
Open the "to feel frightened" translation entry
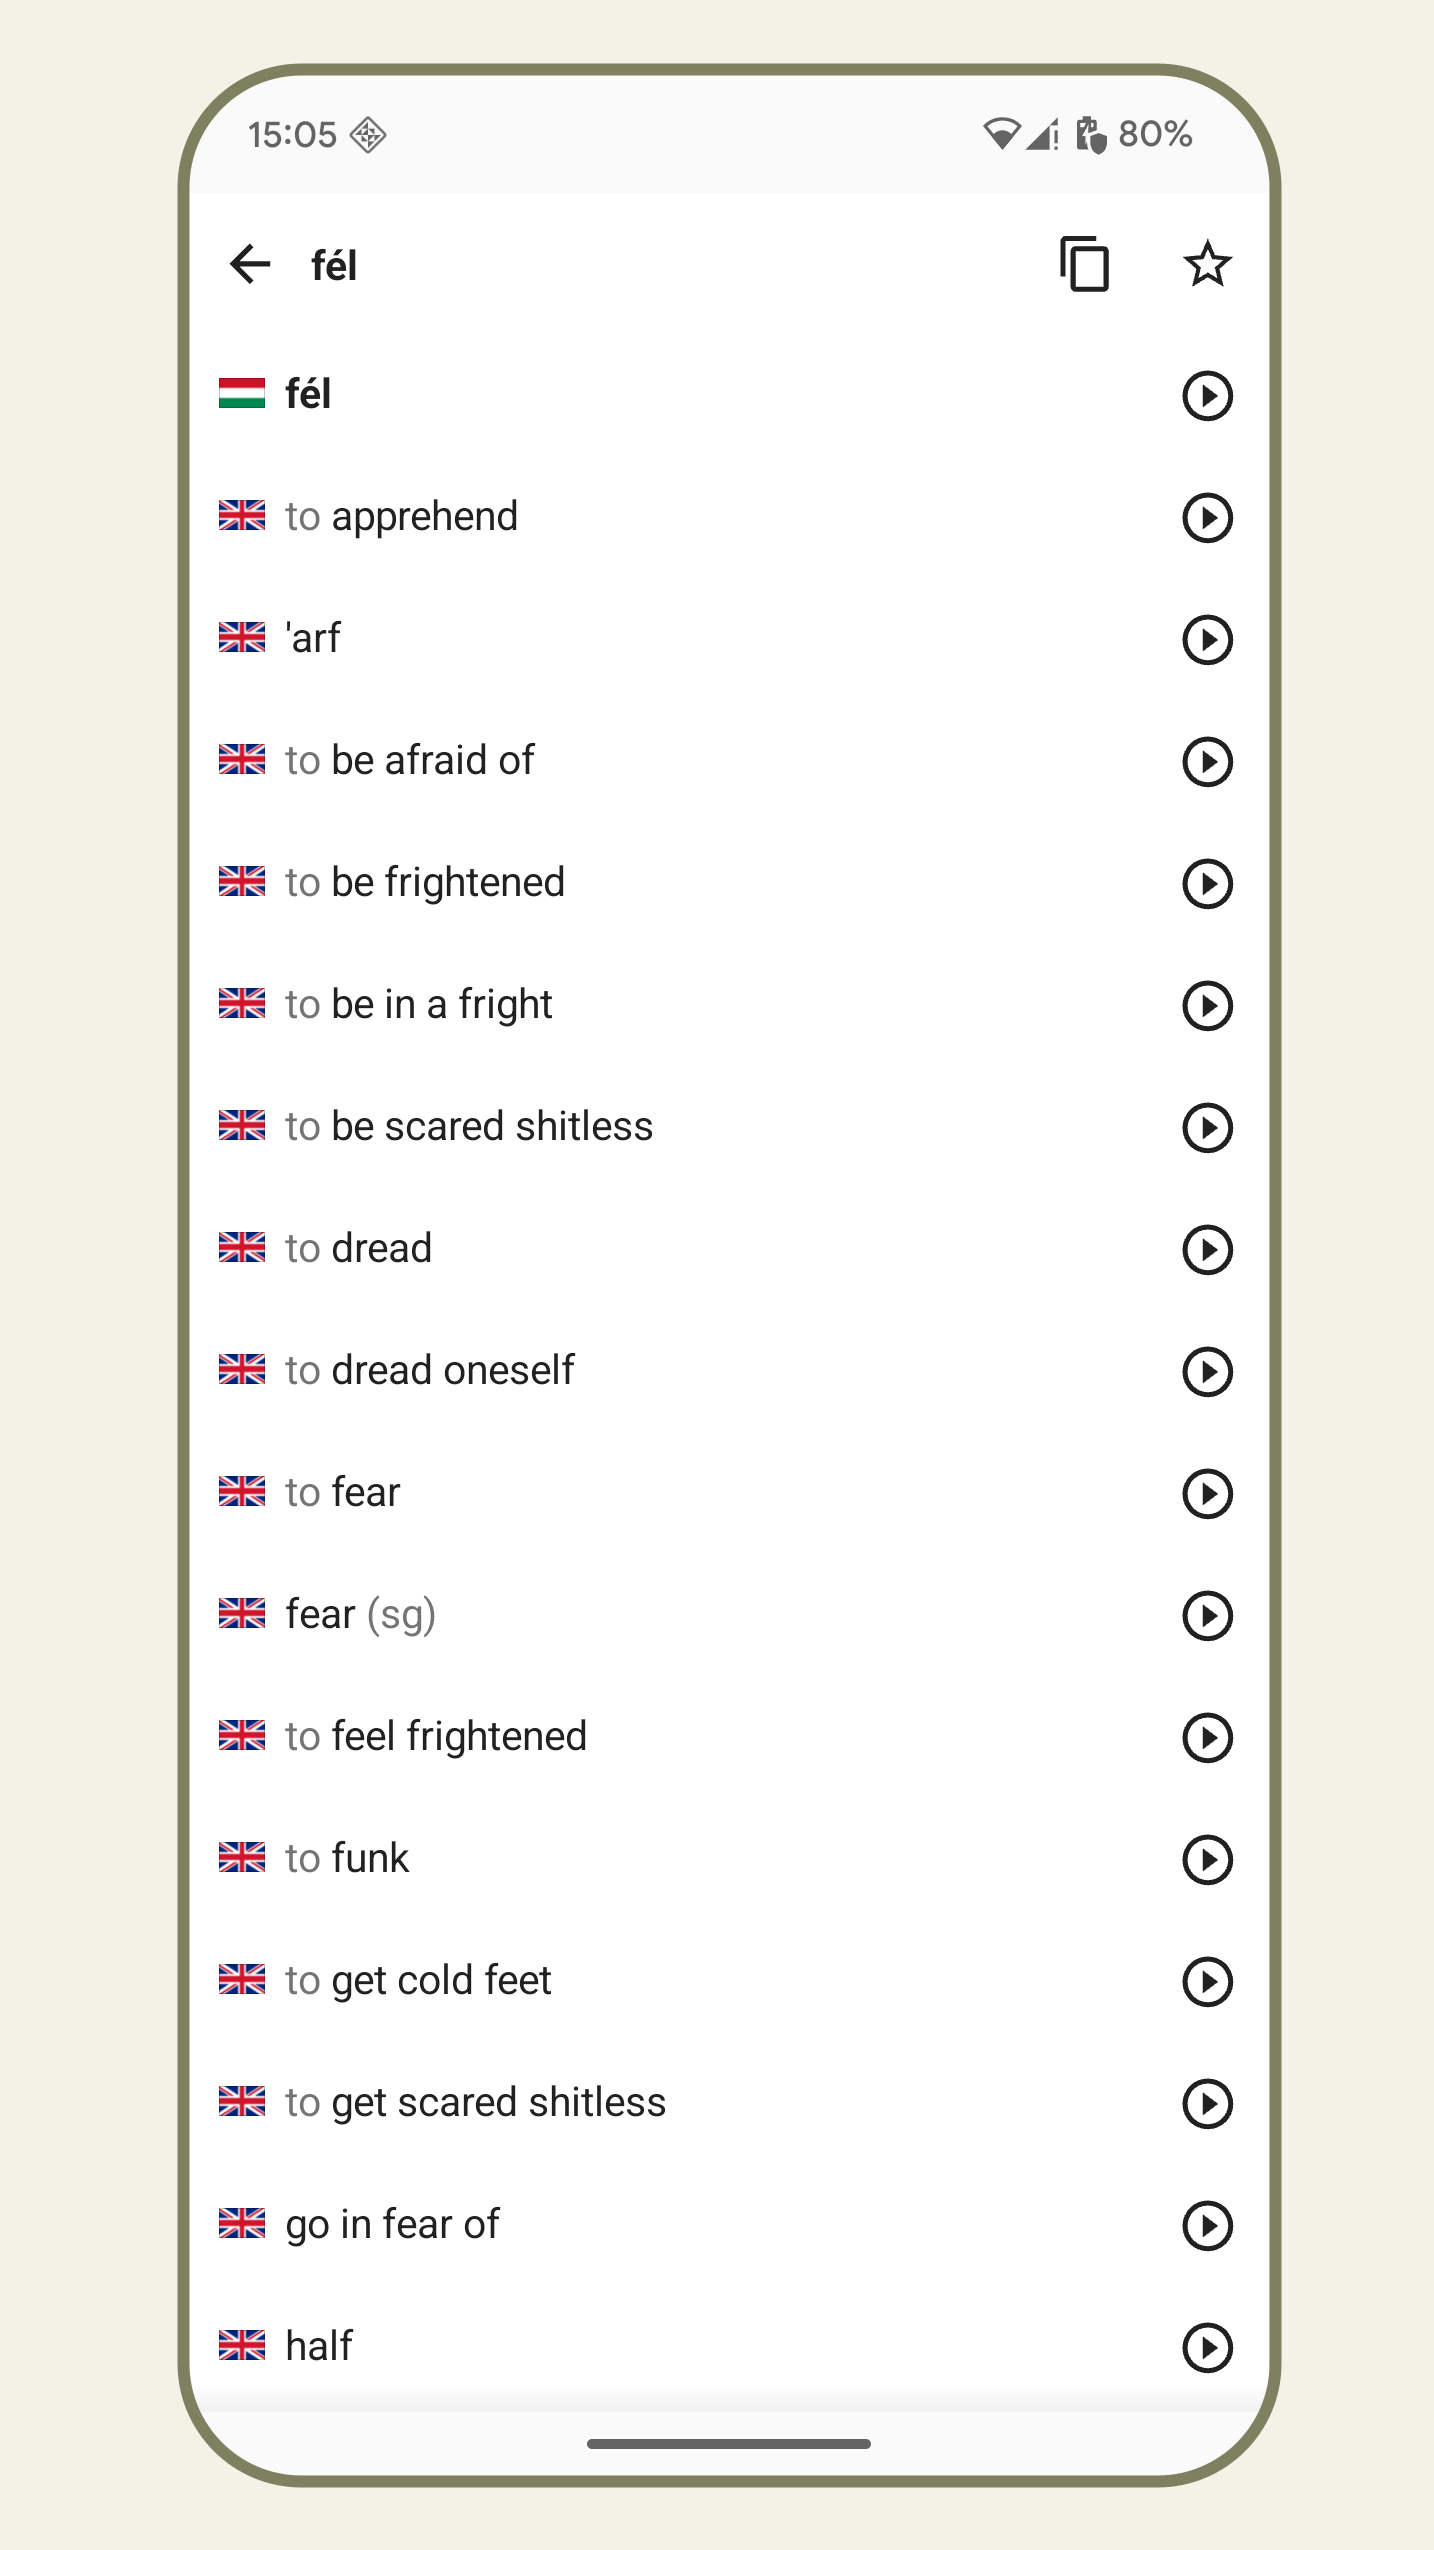(x=436, y=1737)
